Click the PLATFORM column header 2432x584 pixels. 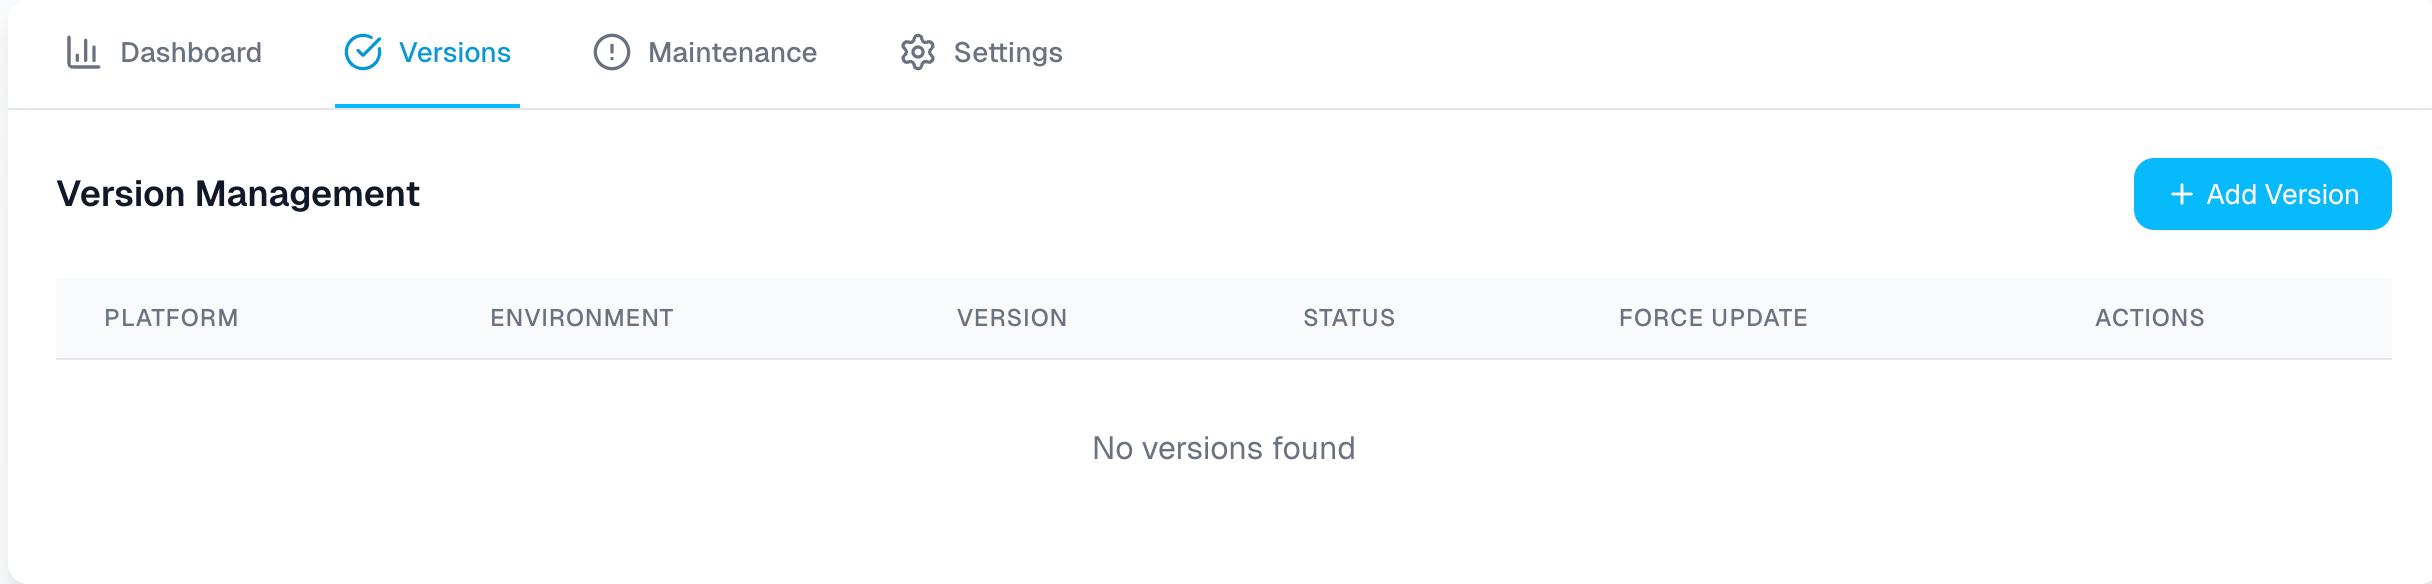(170, 318)
